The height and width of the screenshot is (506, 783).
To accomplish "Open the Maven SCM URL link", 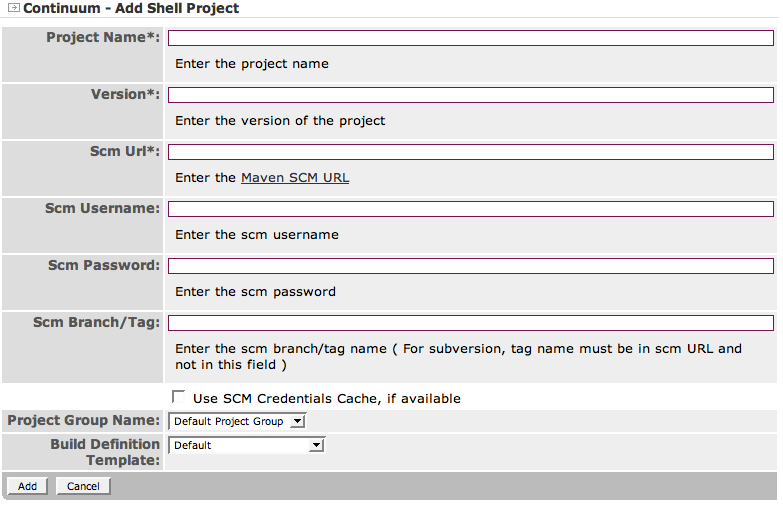I will (295, 178).
